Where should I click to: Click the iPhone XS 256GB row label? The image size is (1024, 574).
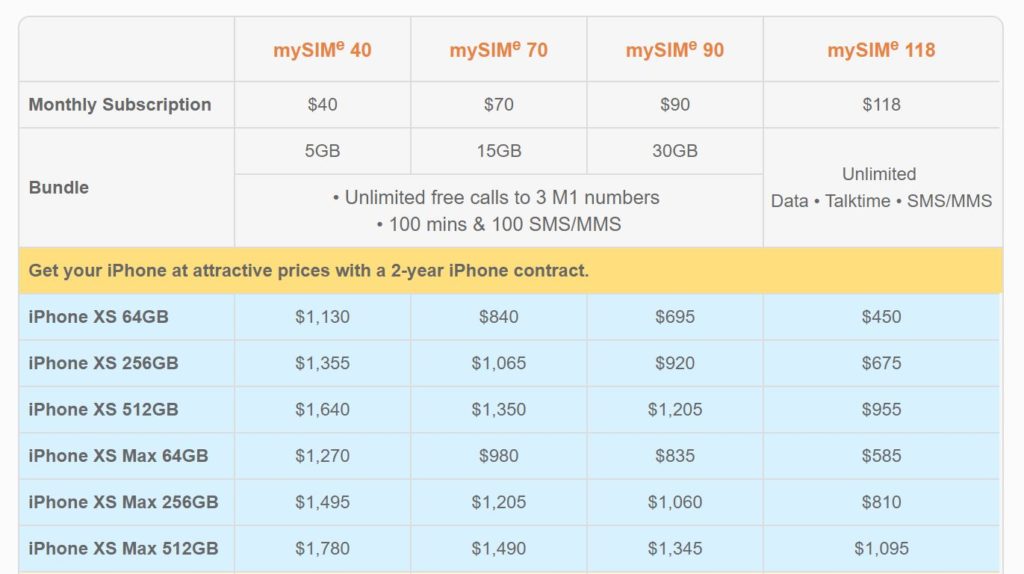coord(103,363)
